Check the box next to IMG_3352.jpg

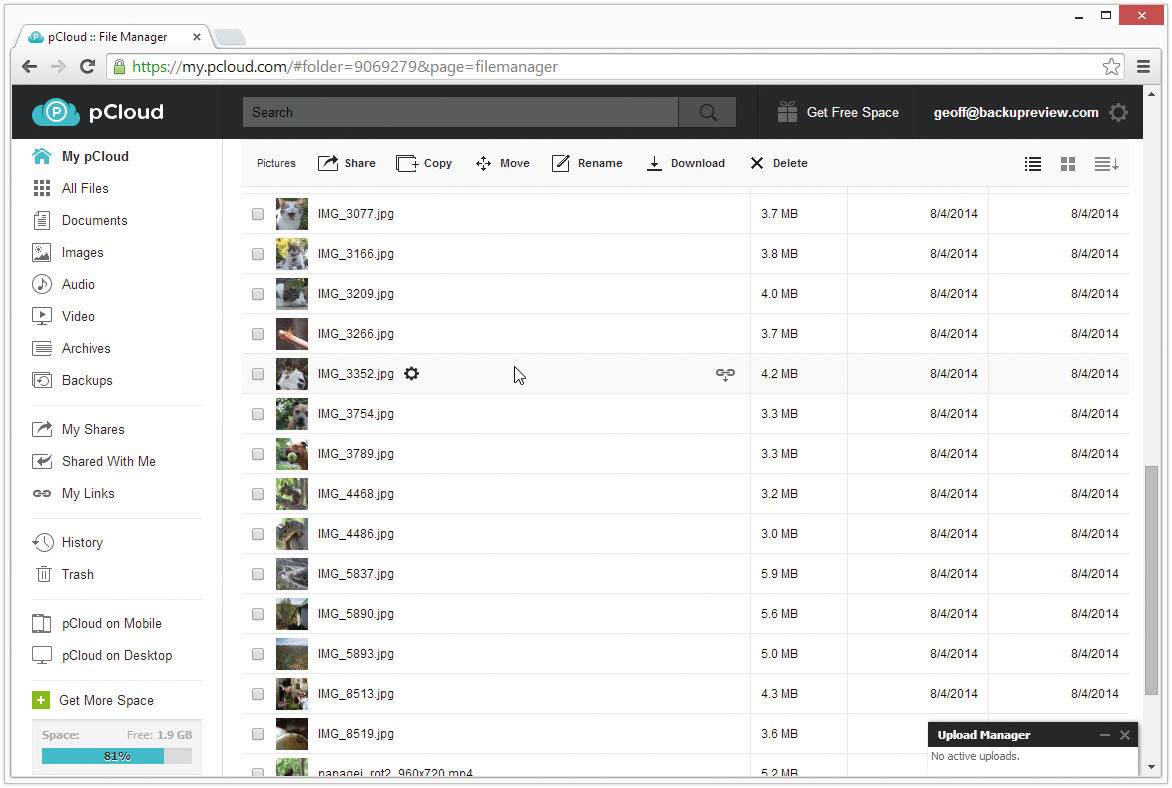pos(258,374)
